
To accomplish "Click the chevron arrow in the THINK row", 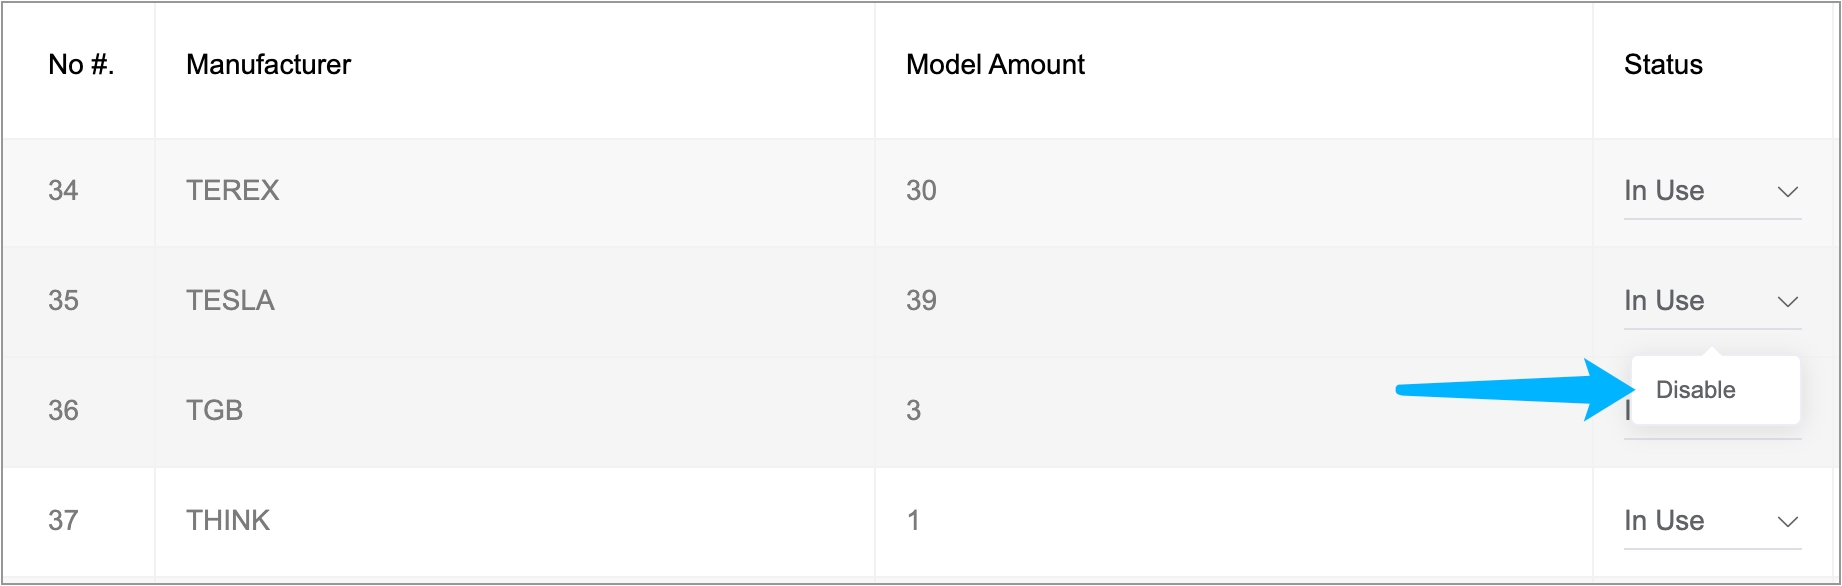I will coord(1787,522).
